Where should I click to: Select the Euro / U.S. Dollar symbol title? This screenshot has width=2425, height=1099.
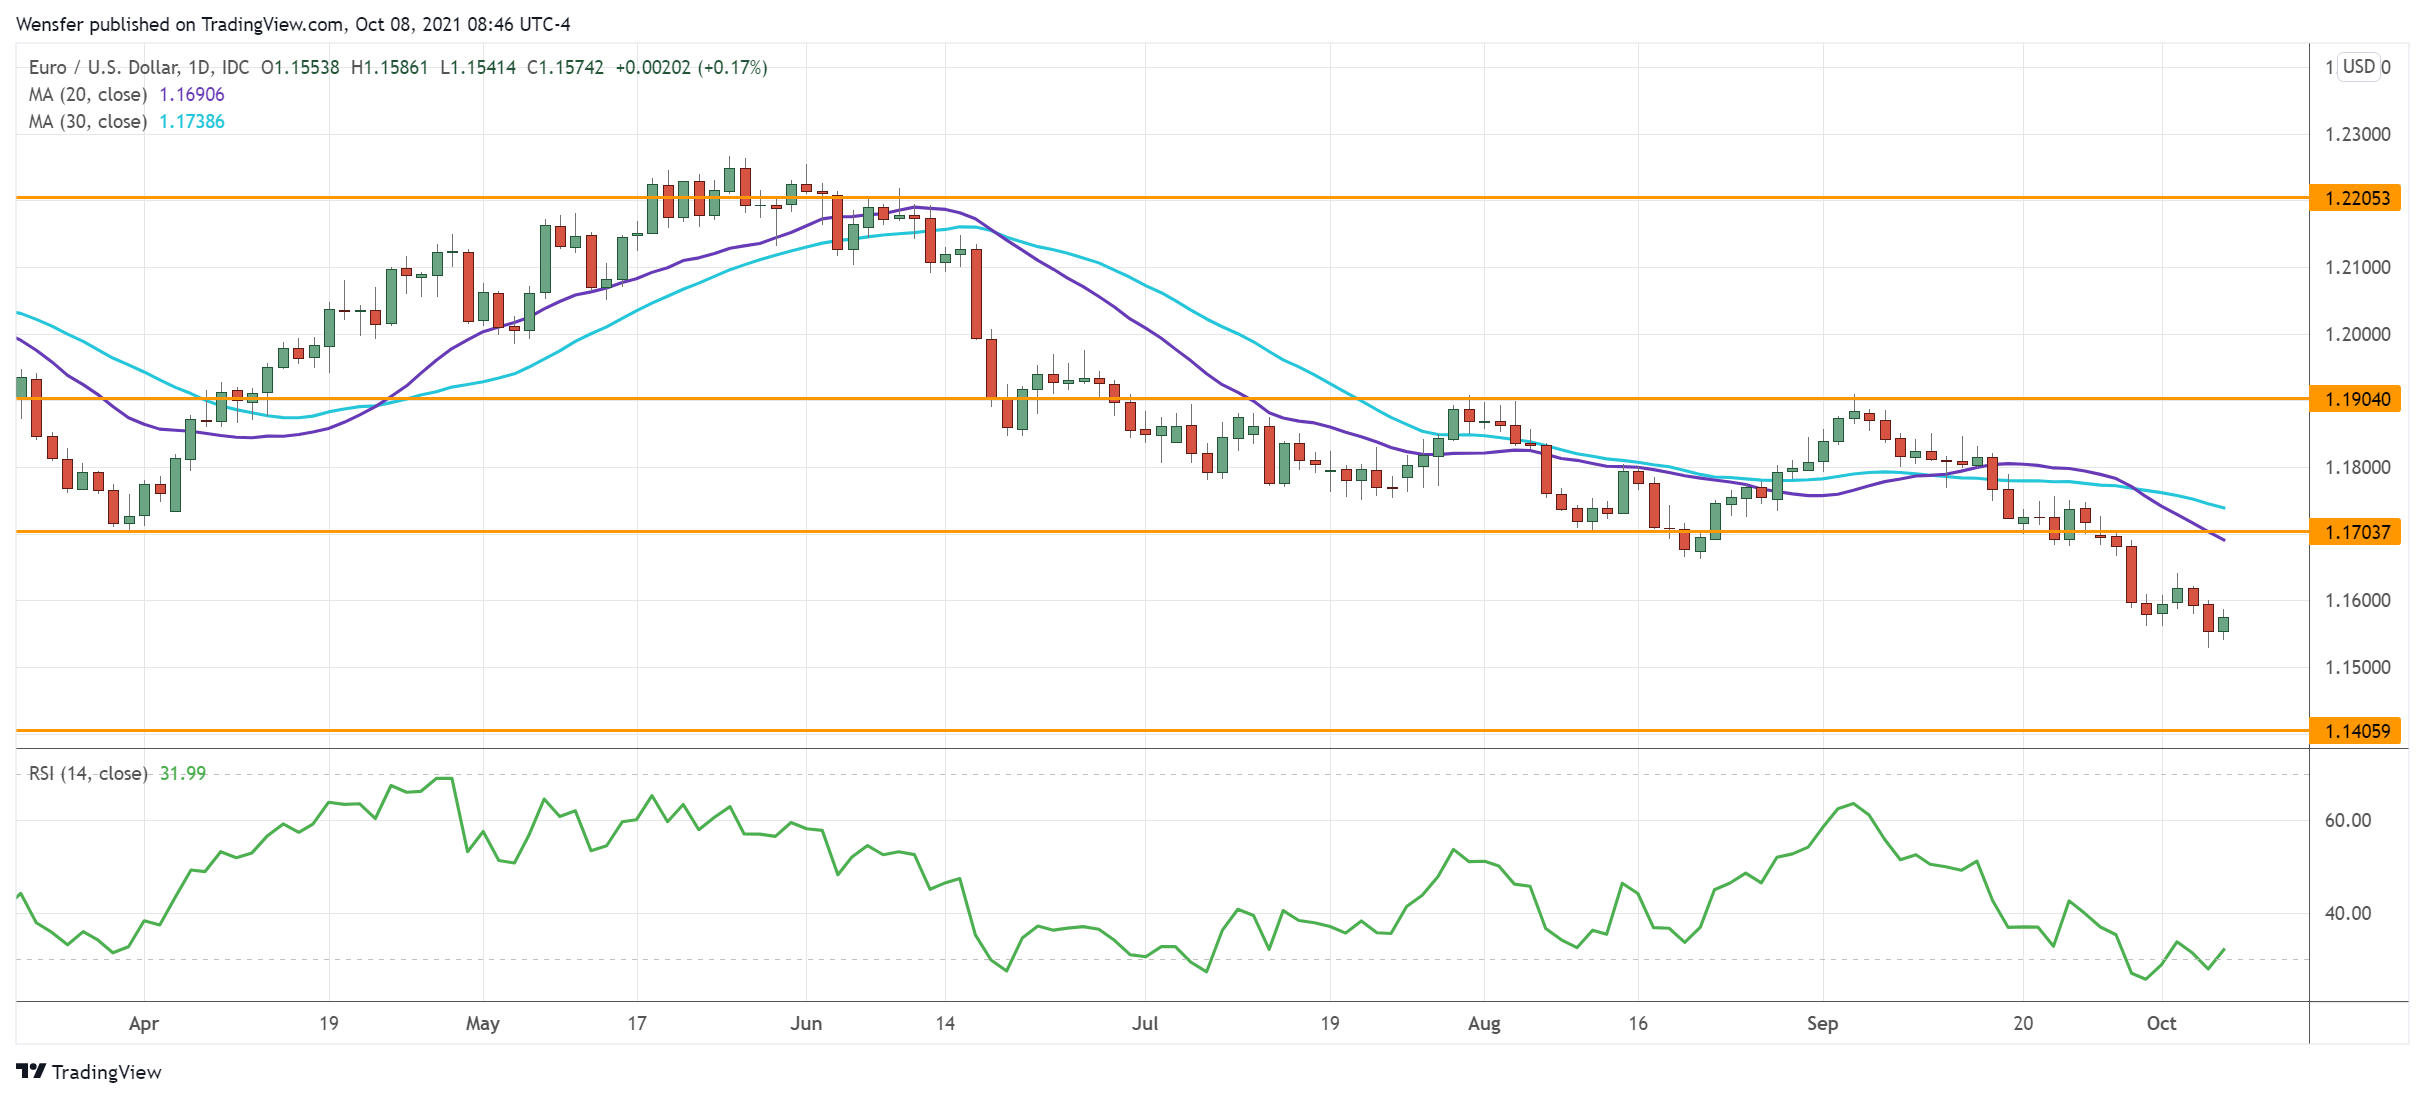click(103, 68)
